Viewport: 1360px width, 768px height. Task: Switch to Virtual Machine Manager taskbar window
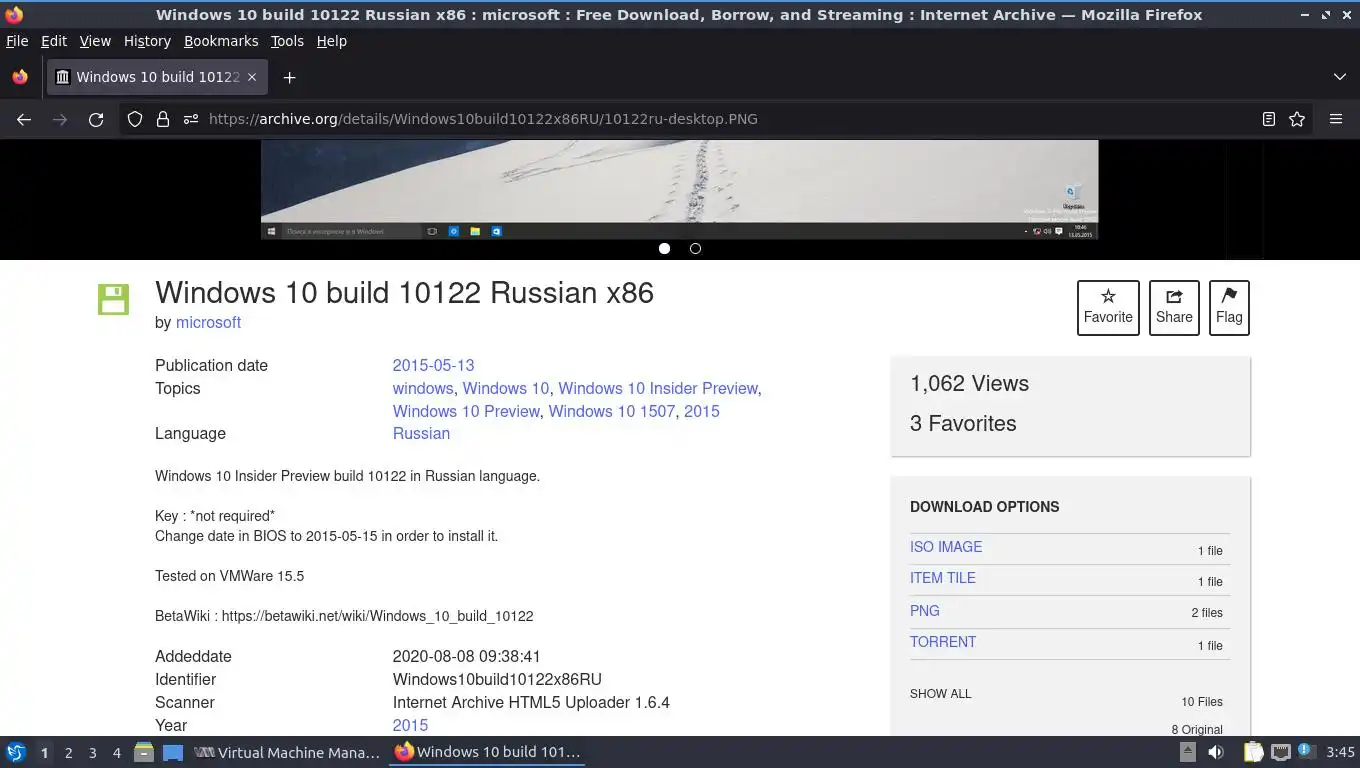click(x=287, y=752)
